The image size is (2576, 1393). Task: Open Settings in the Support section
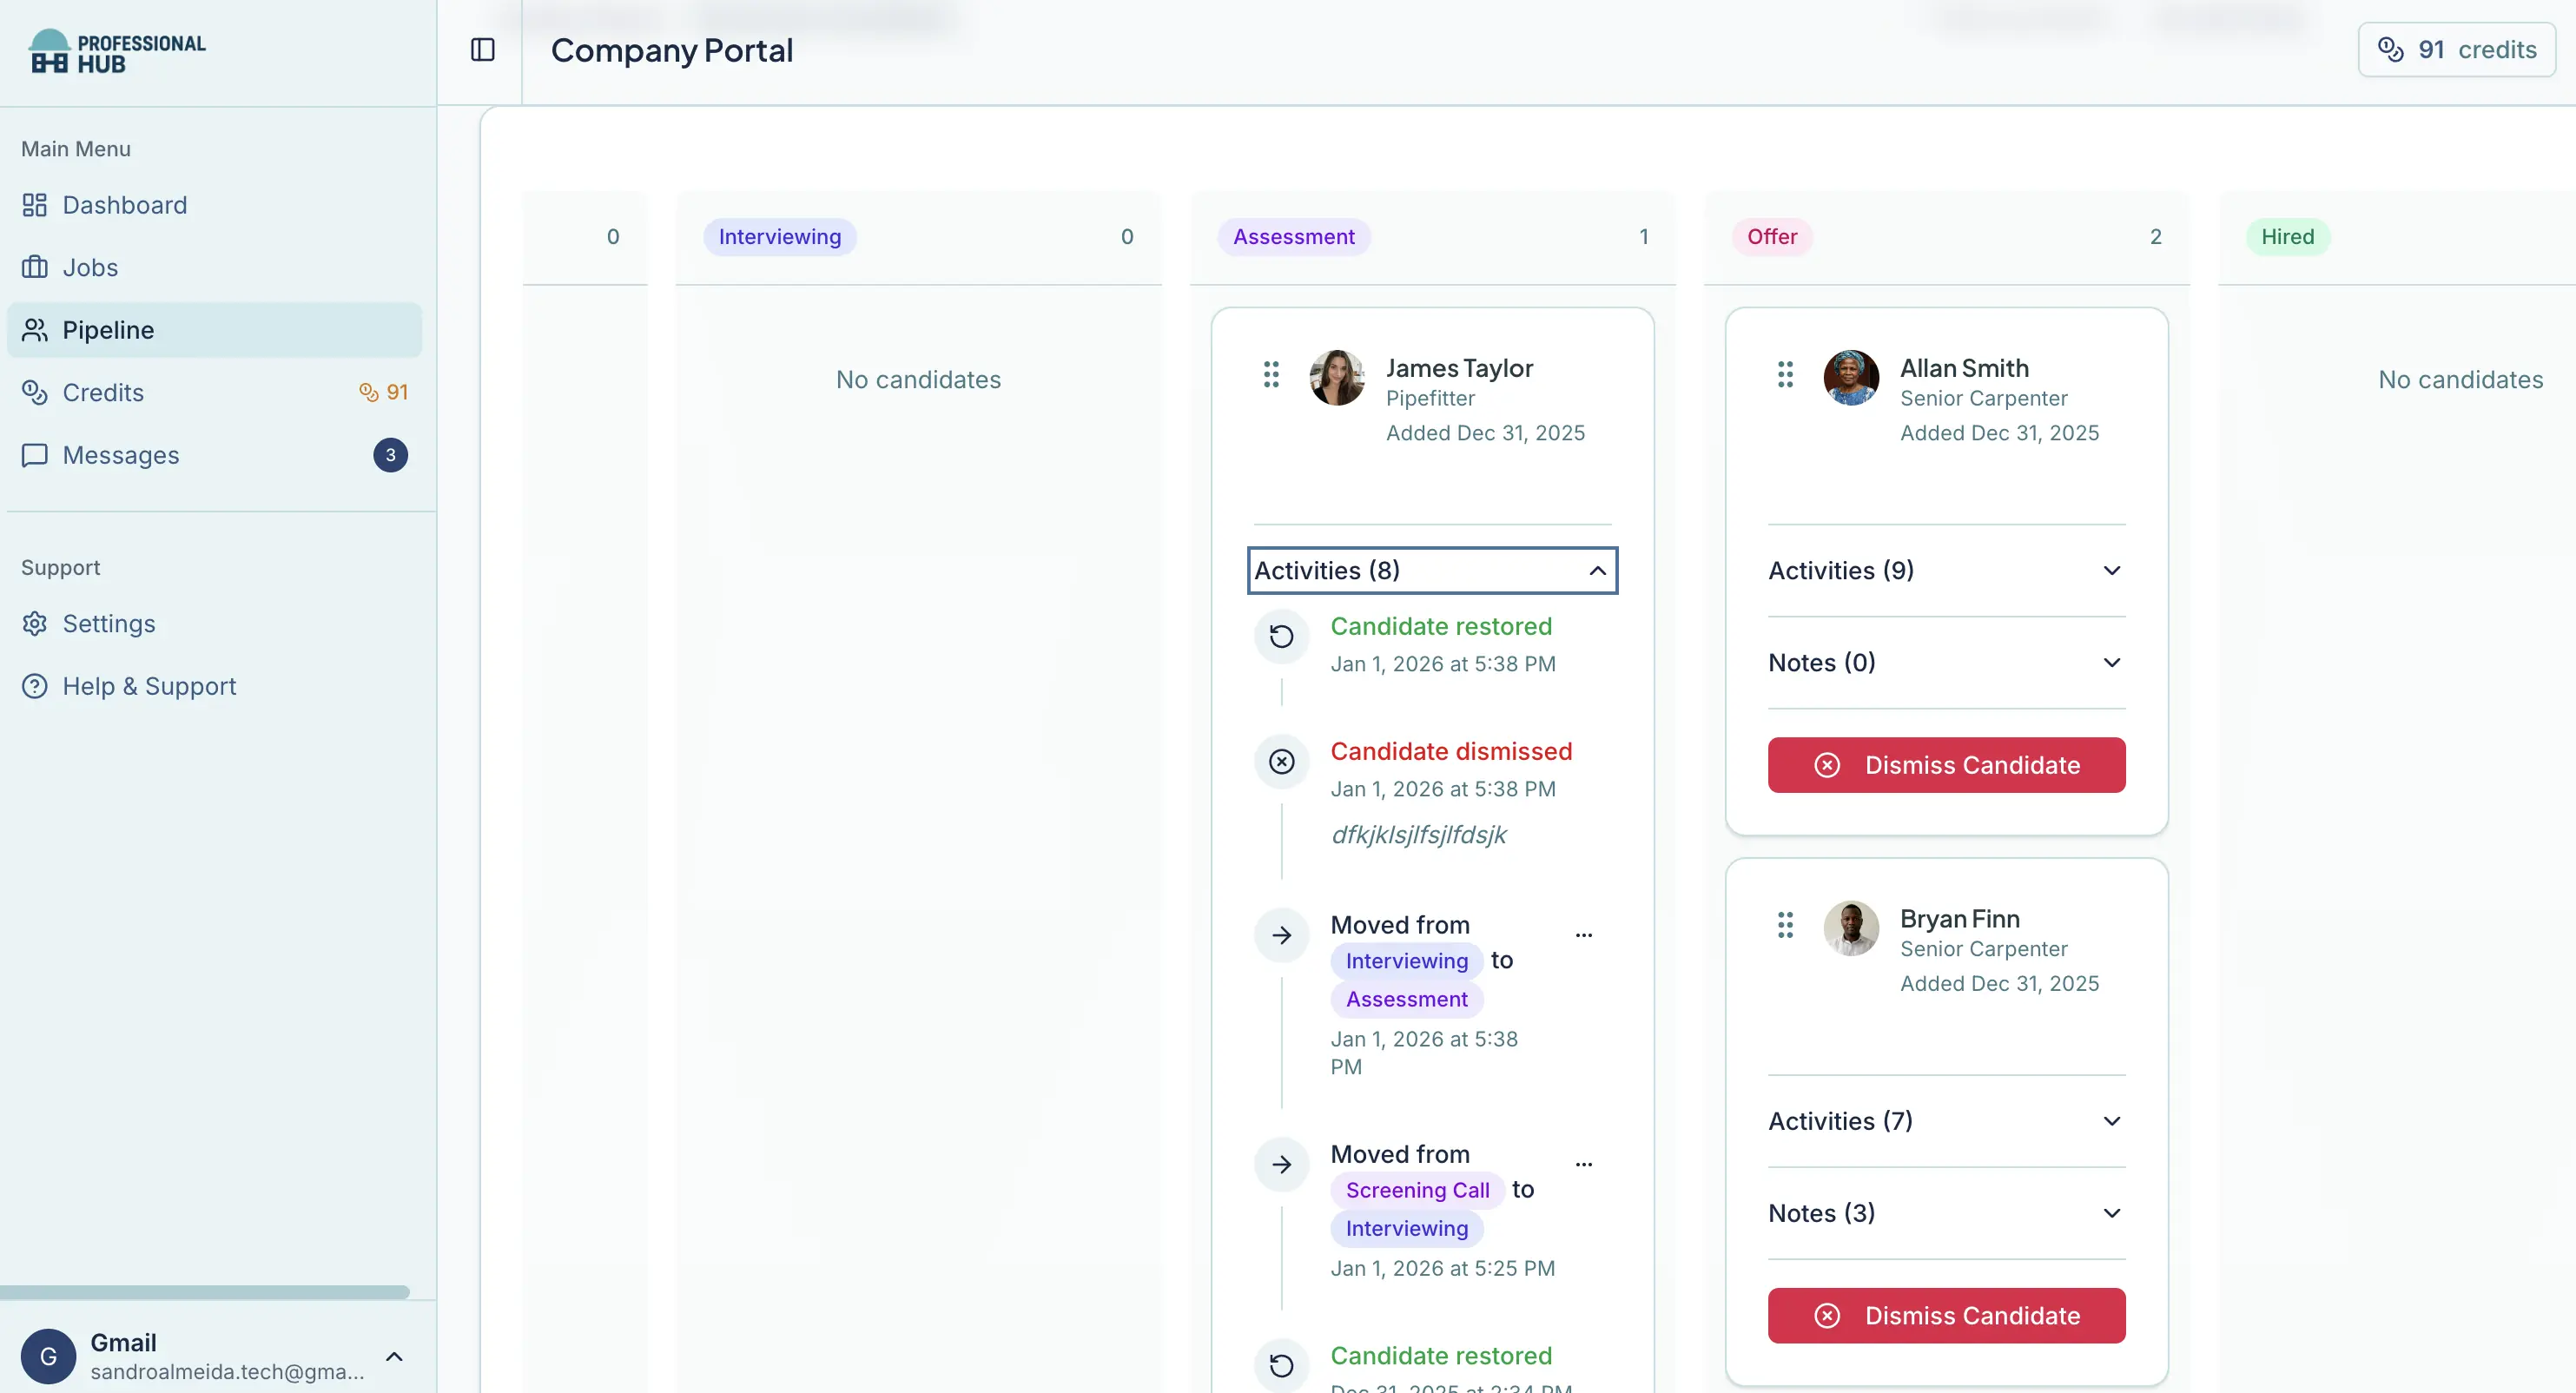[x=108, y=624]
